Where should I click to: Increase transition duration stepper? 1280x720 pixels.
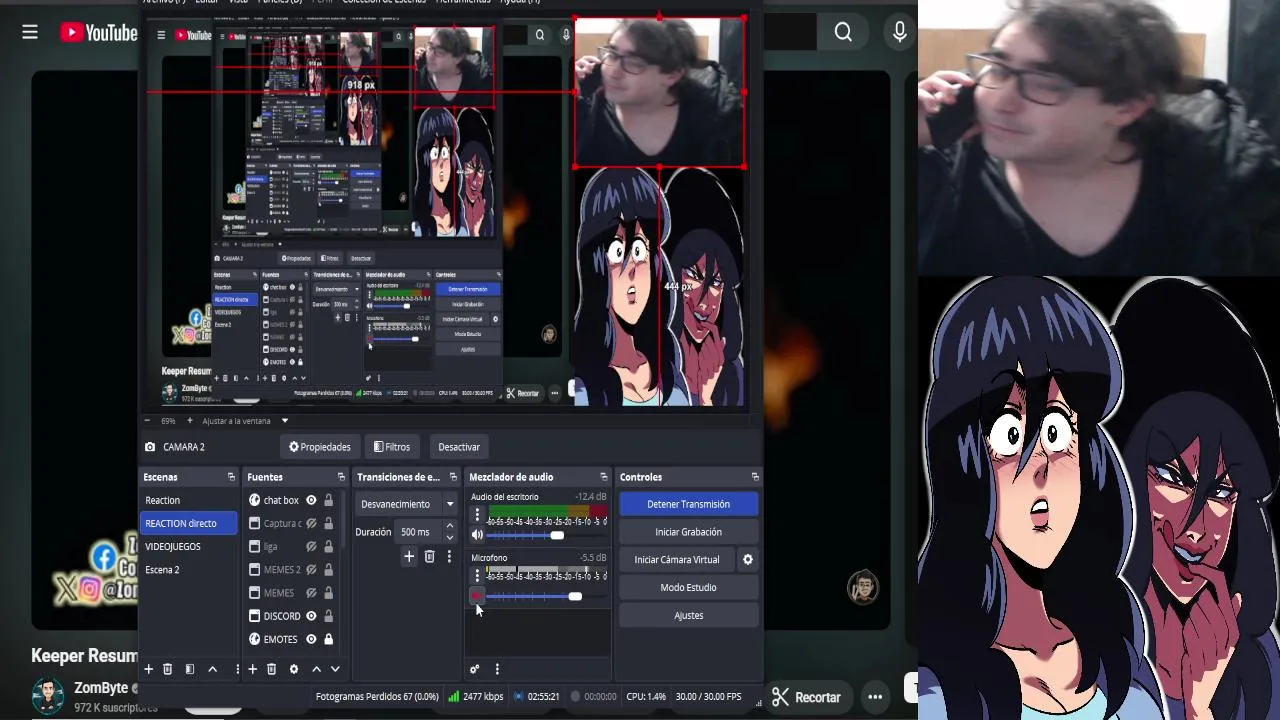click(449, 526)
